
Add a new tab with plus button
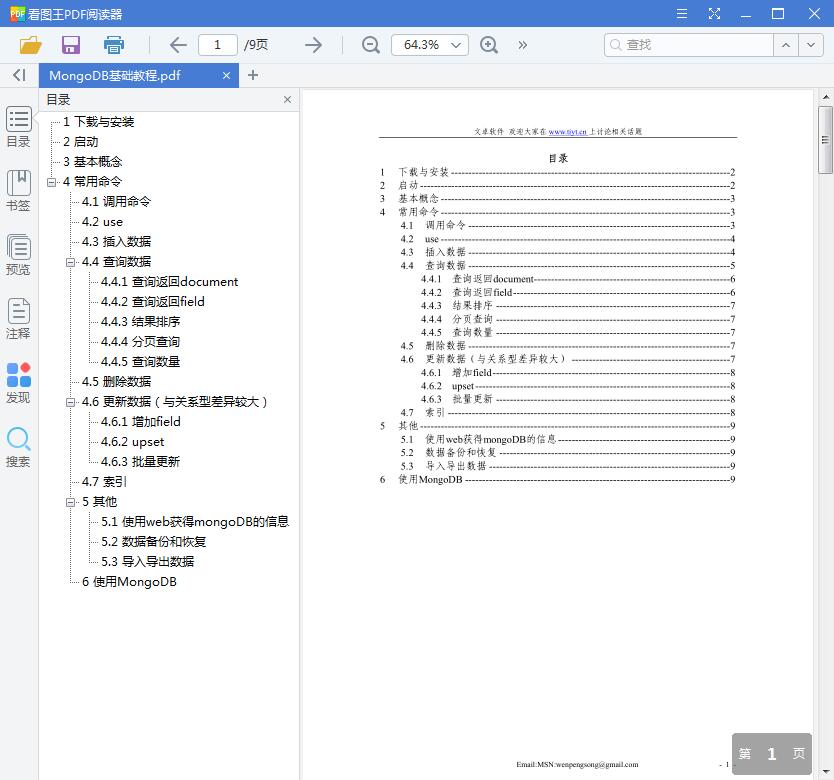pos(253,75)
